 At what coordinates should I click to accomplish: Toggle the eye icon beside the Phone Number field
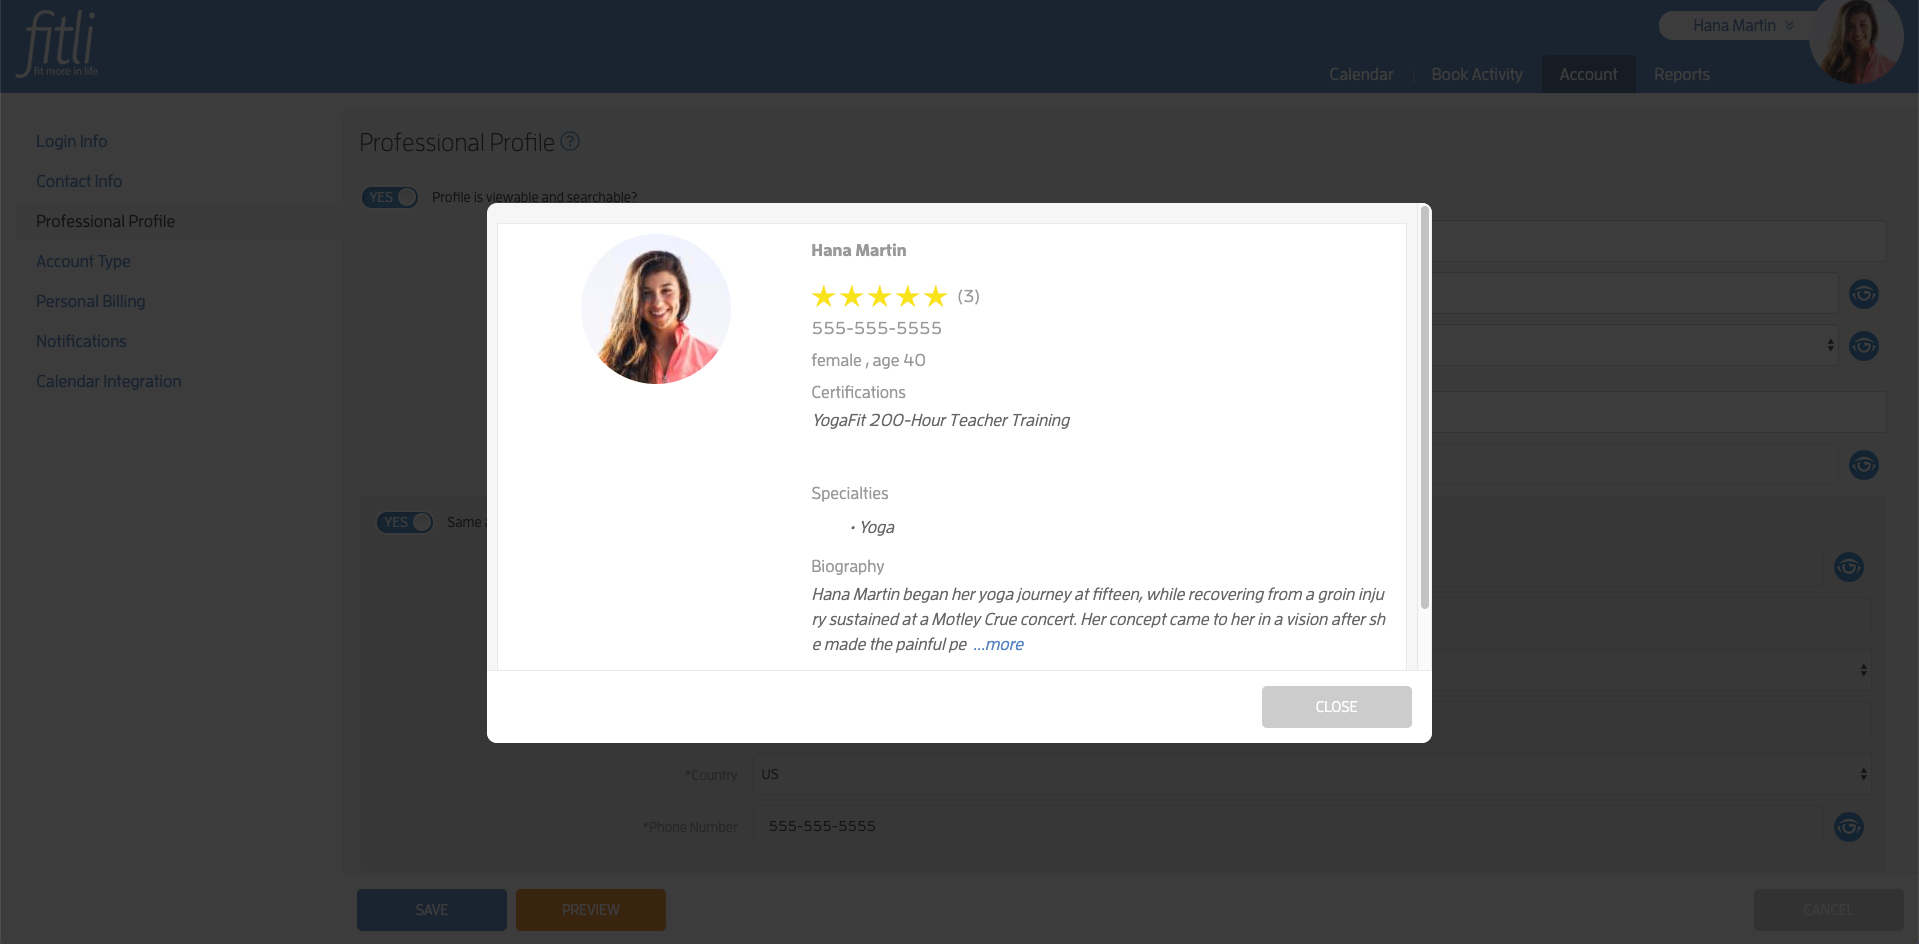[1849, 827]
